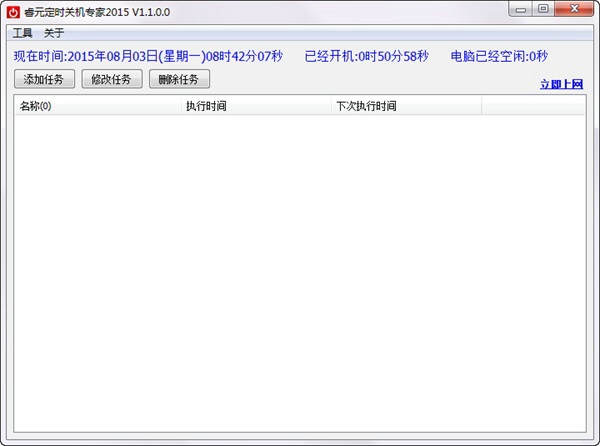Follow the 立即上网 link

[x=561, y=84]
